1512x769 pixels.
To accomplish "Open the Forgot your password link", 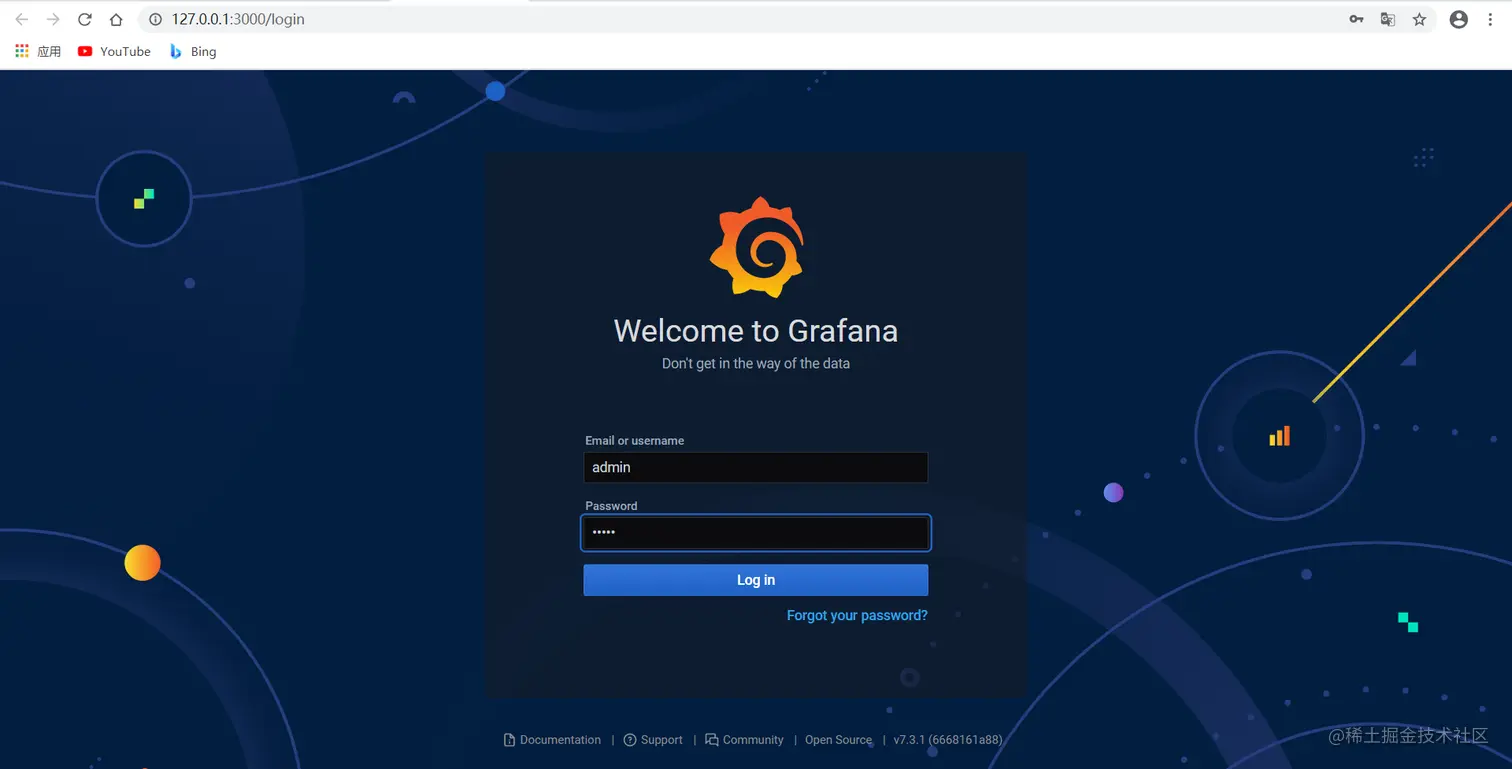I will pos(857,615).
